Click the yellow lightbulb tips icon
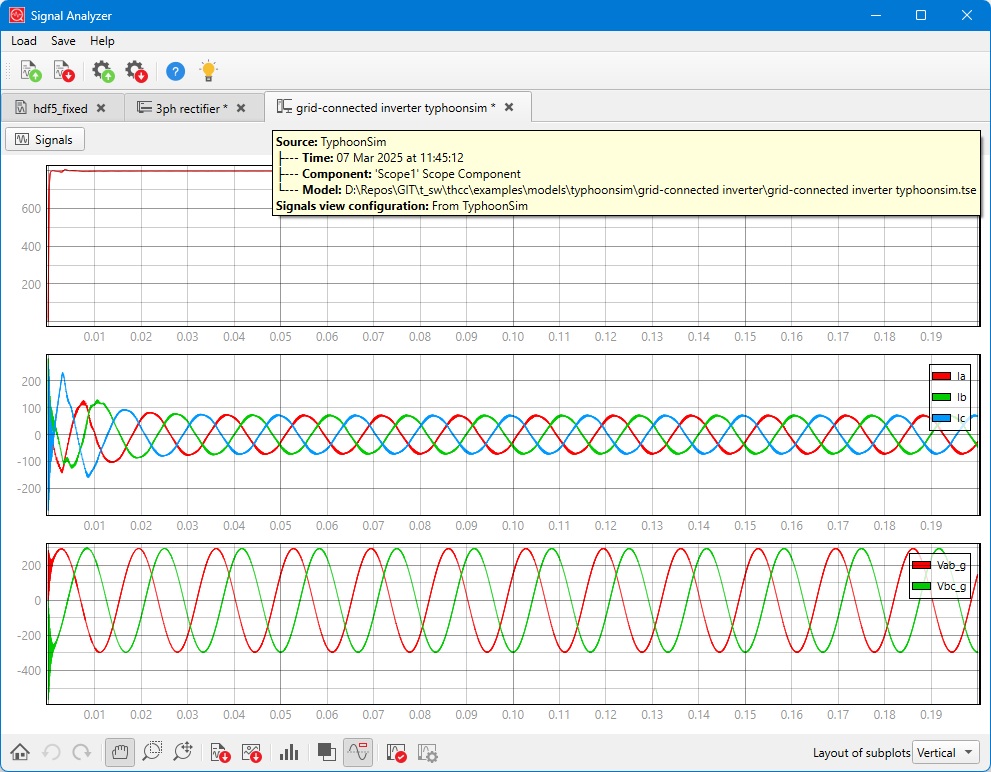Viewport: 991px width, 772px height. [208, 71]
